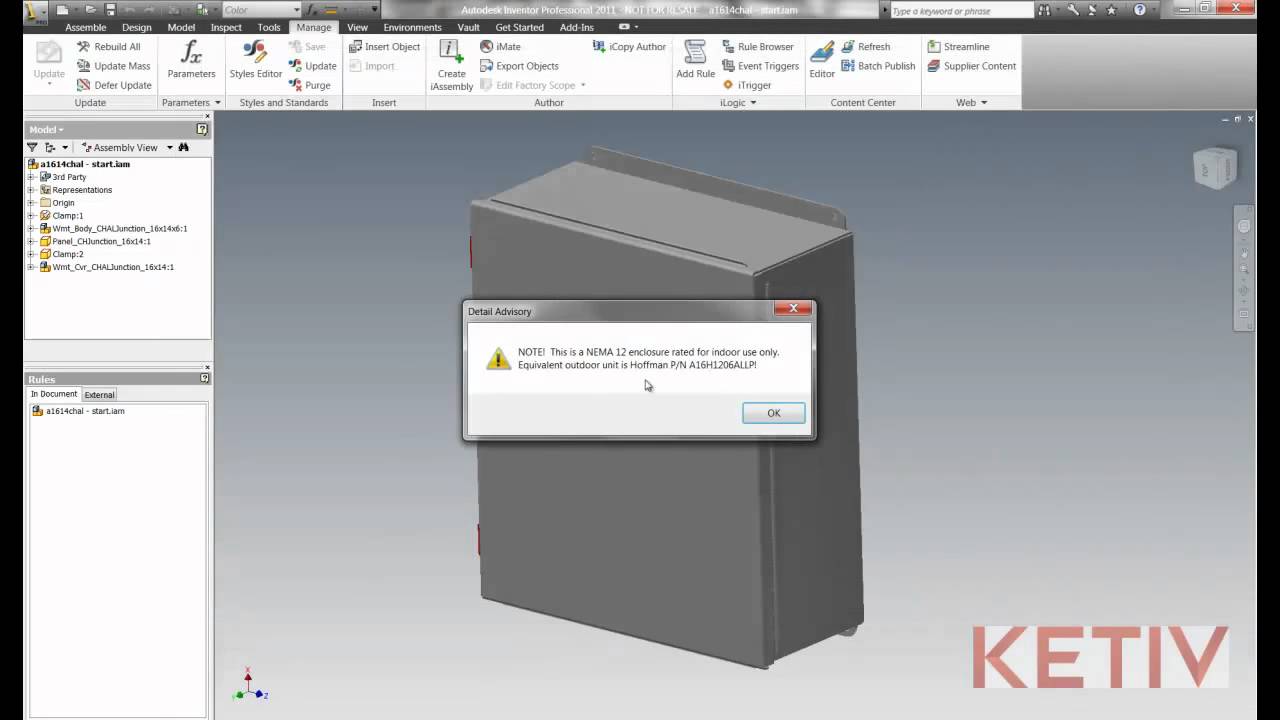1280x720 pixels.
Task: Expand the Clamp:1 tree node
Action: point(32,216)
